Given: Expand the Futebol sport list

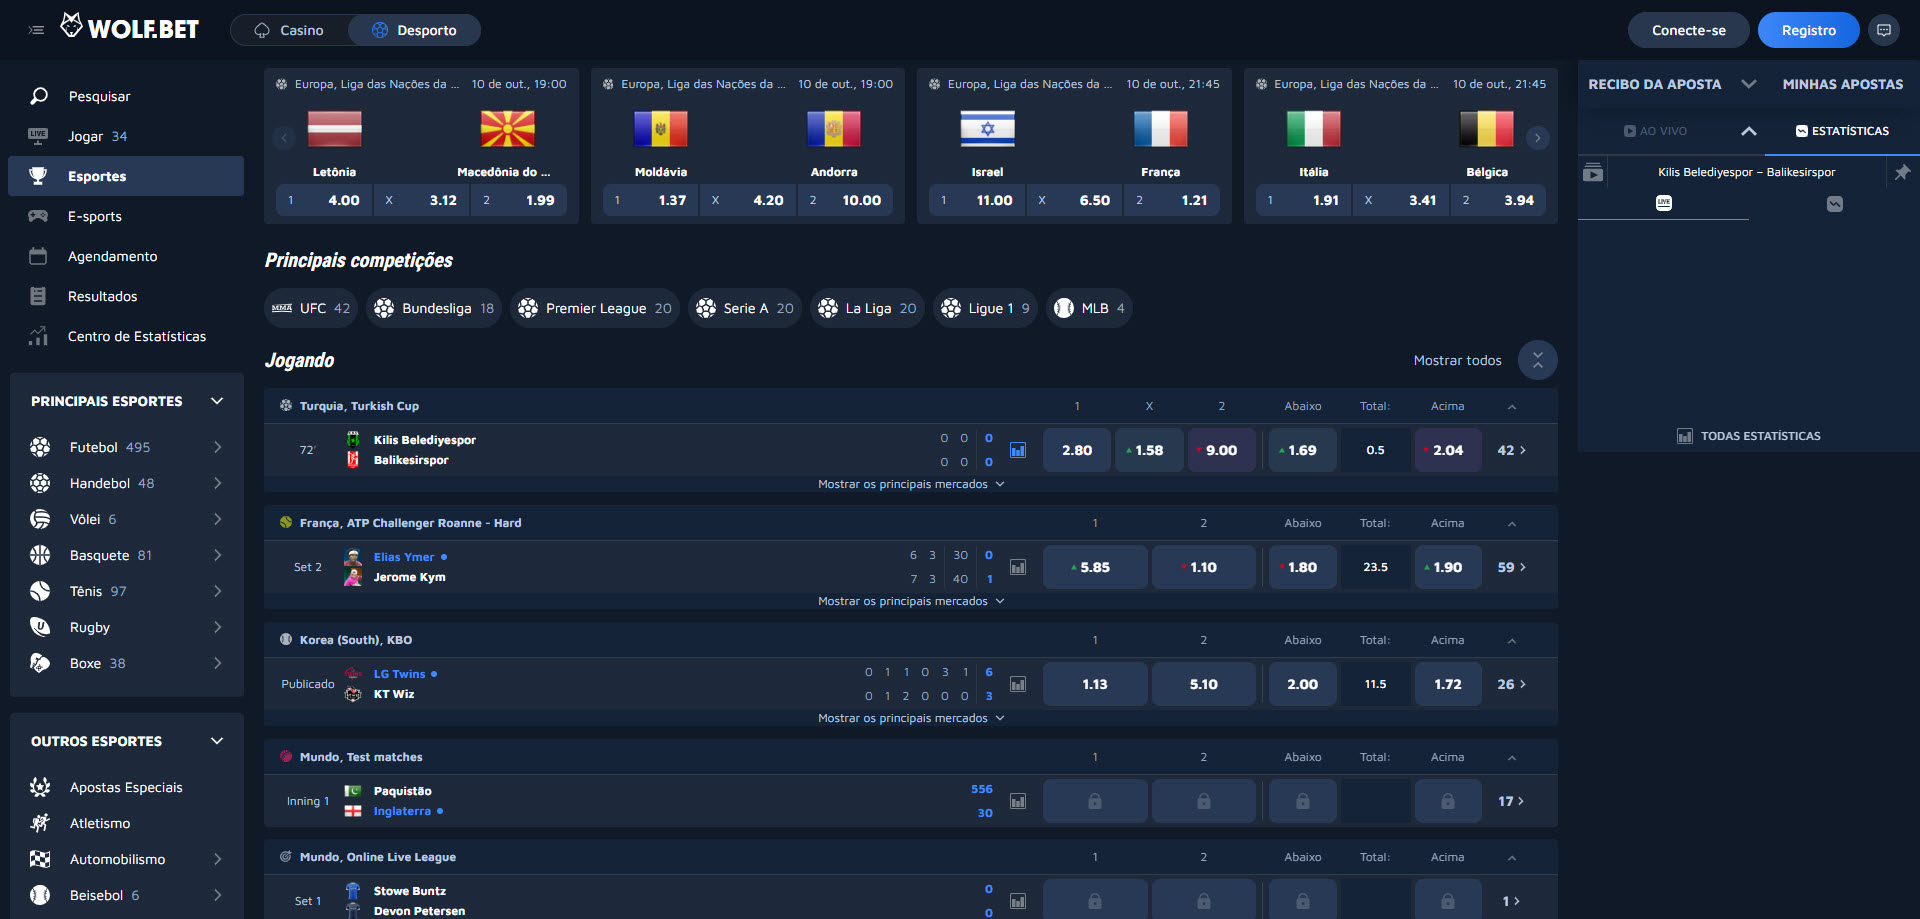Looking at the screenshot, I should coord(217,447).
